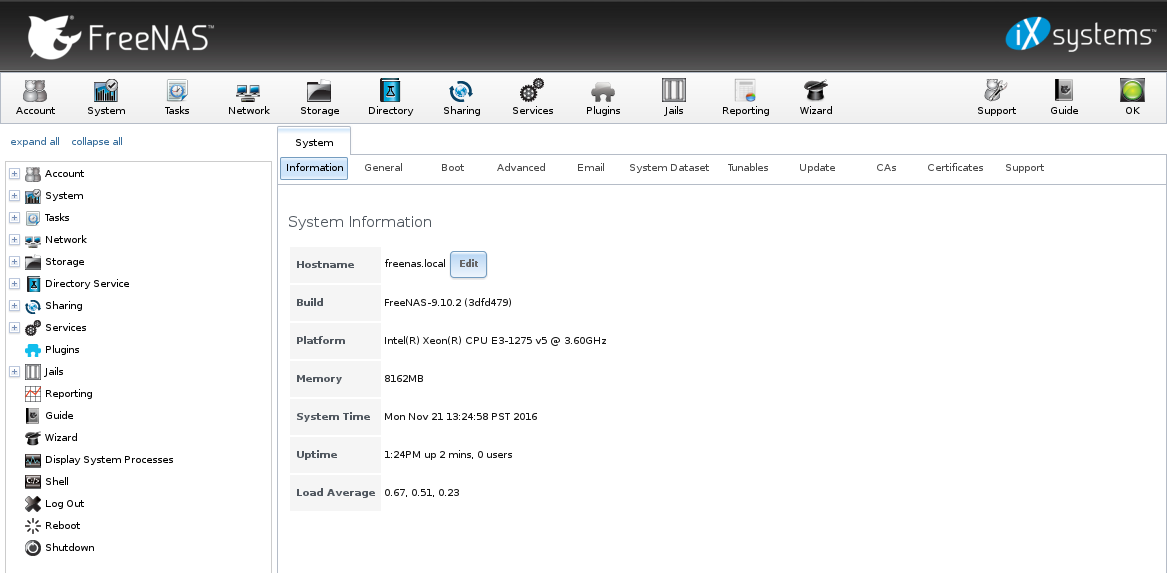Expand the Sharing node in sidebar
1167x573 pixels.
[14, 305]
